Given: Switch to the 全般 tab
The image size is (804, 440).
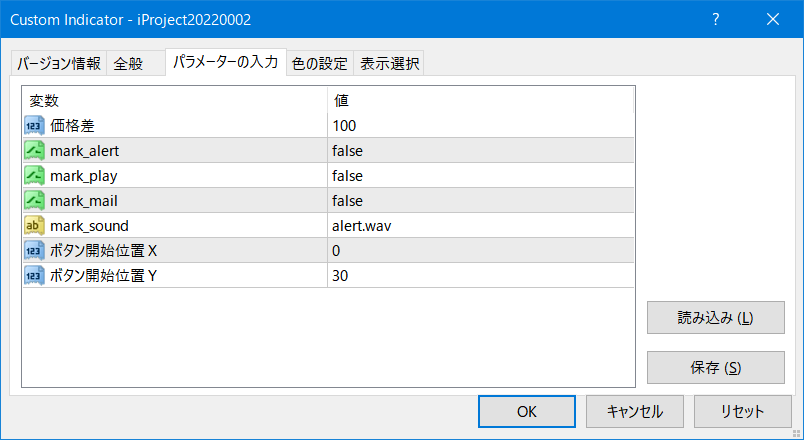Looking at the screenshot, I should click(x=136, y=64).
